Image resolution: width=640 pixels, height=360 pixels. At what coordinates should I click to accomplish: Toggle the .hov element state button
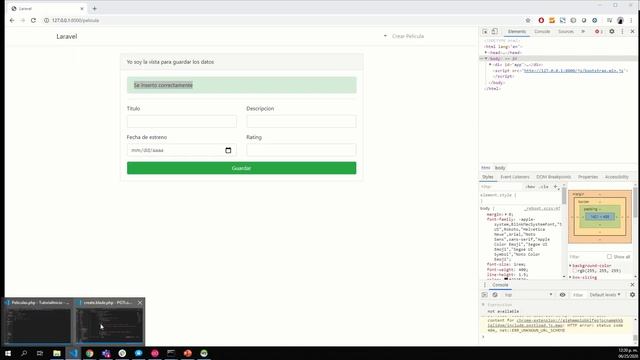click(x=530, y=187)
